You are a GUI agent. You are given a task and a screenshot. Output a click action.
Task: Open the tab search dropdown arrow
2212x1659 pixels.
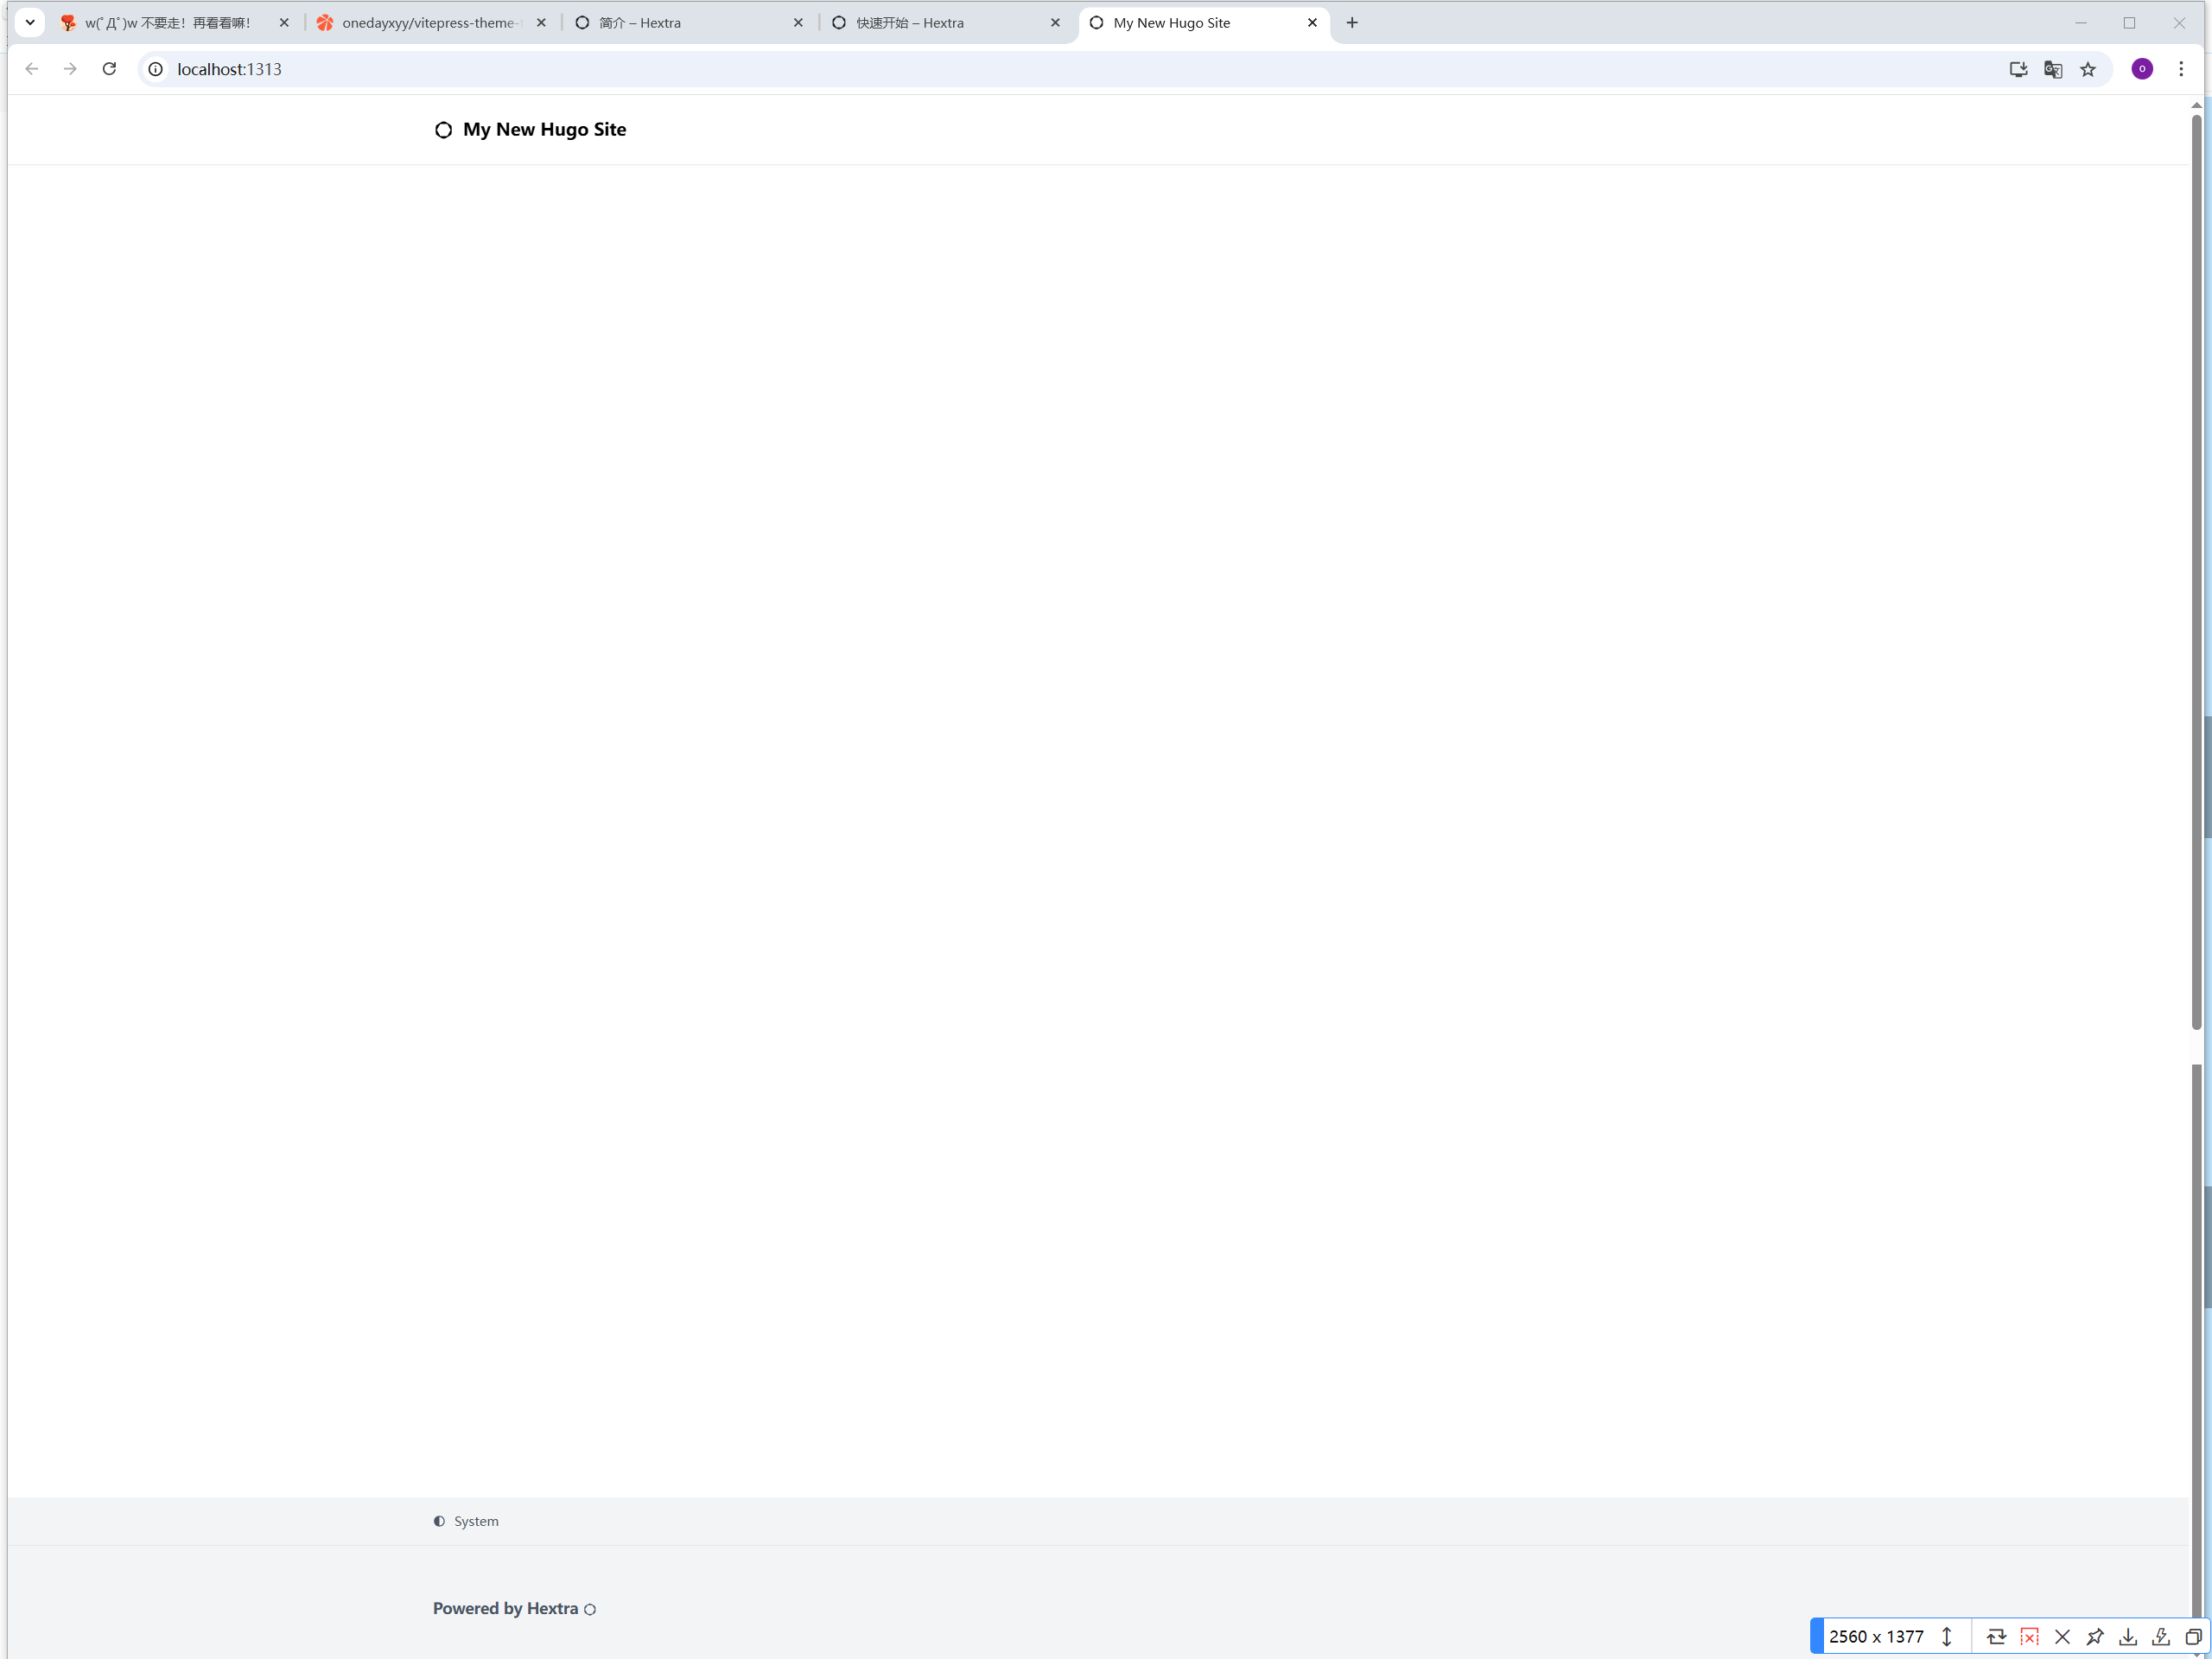[30, 22]
